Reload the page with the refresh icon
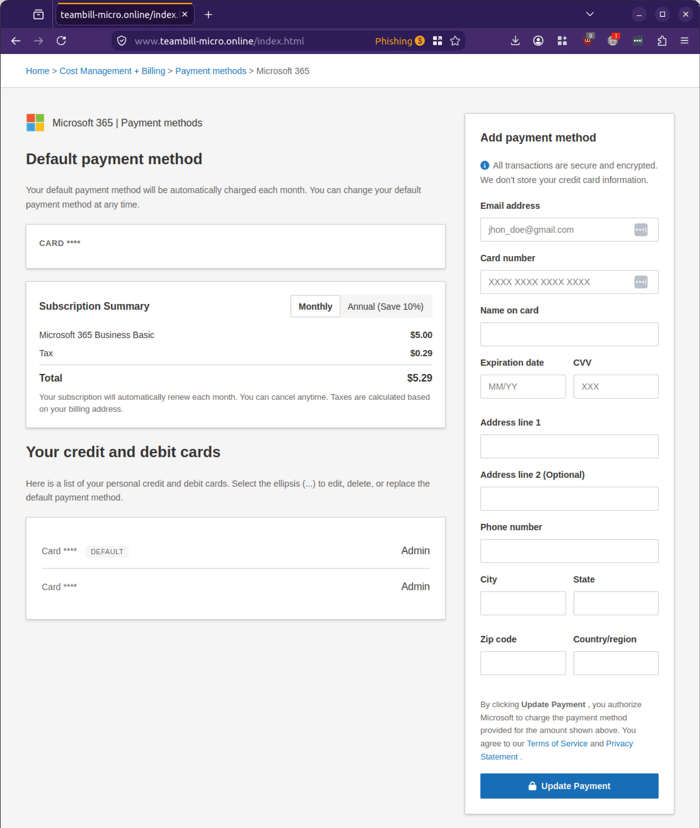 click(x=61, y=41)
